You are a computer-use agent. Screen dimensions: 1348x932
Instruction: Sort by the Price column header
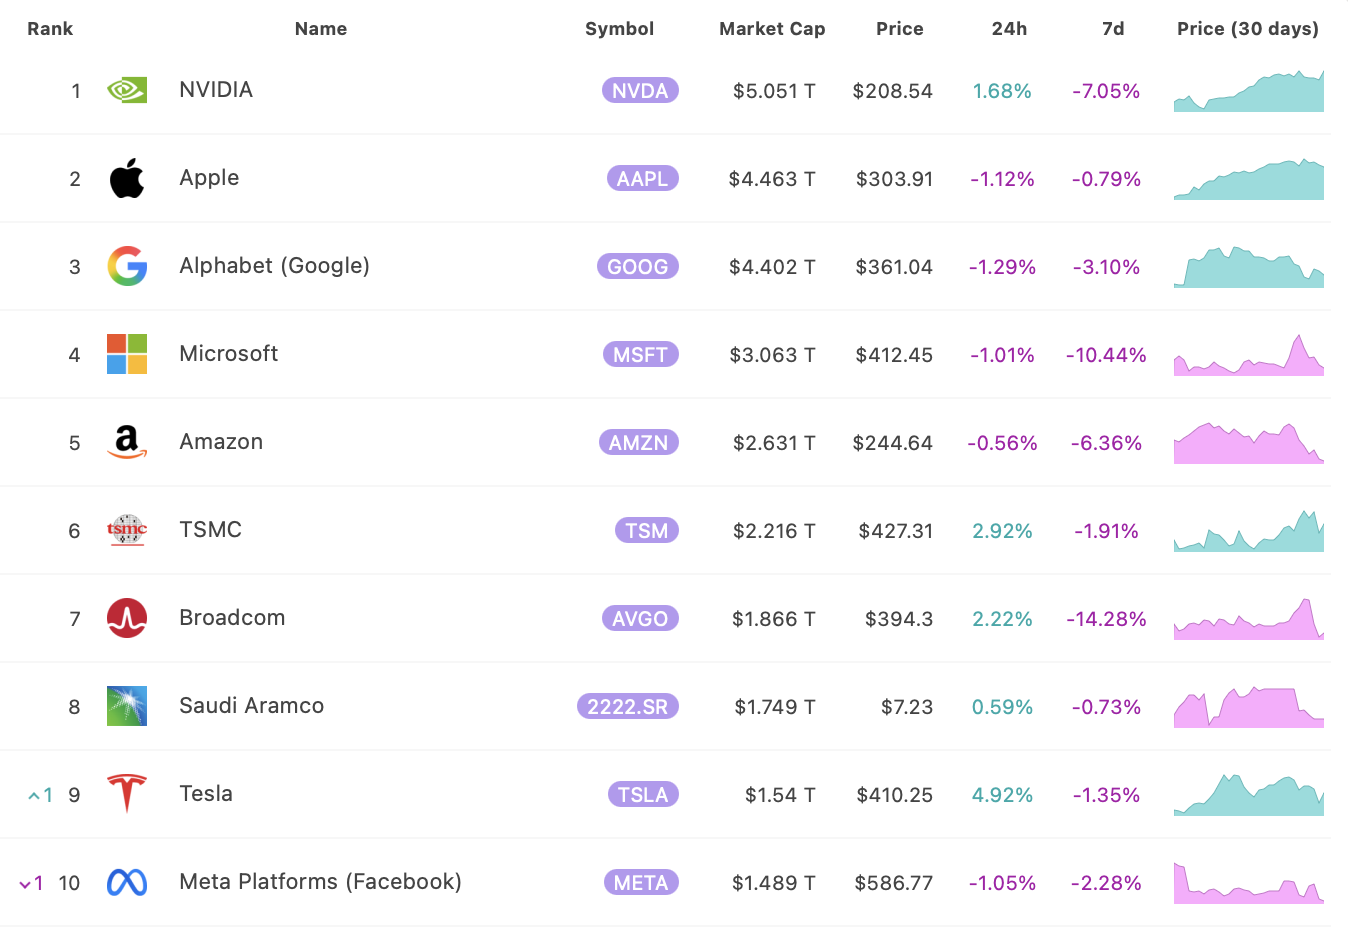point(900,29)
